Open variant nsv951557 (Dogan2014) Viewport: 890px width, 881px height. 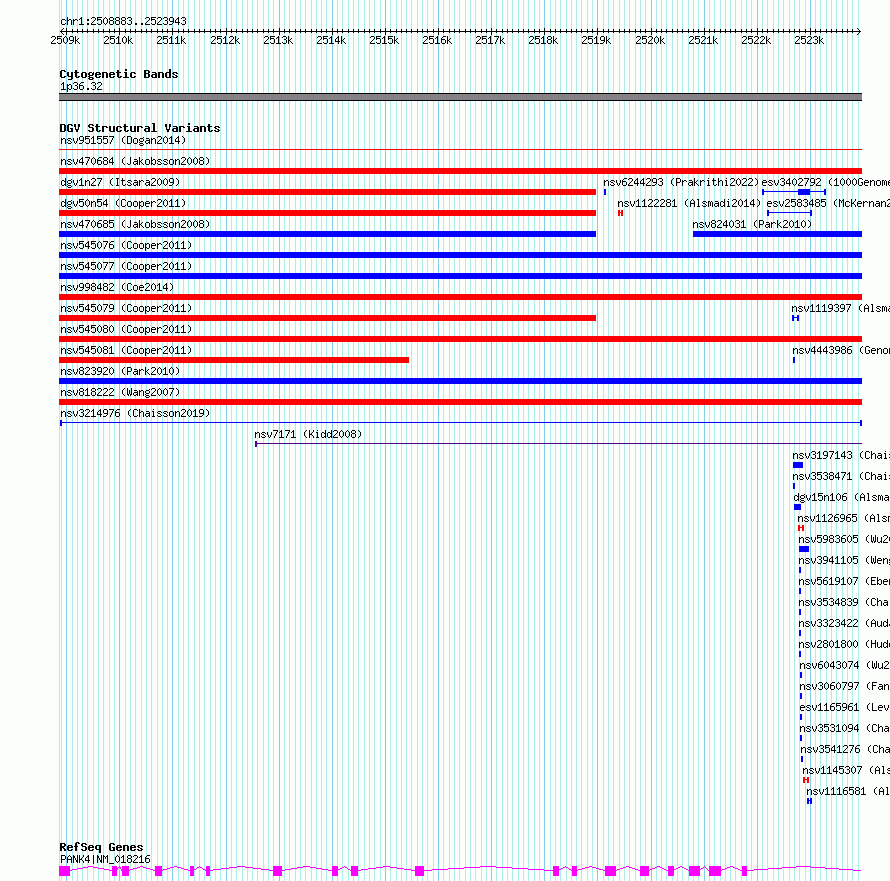123,140
